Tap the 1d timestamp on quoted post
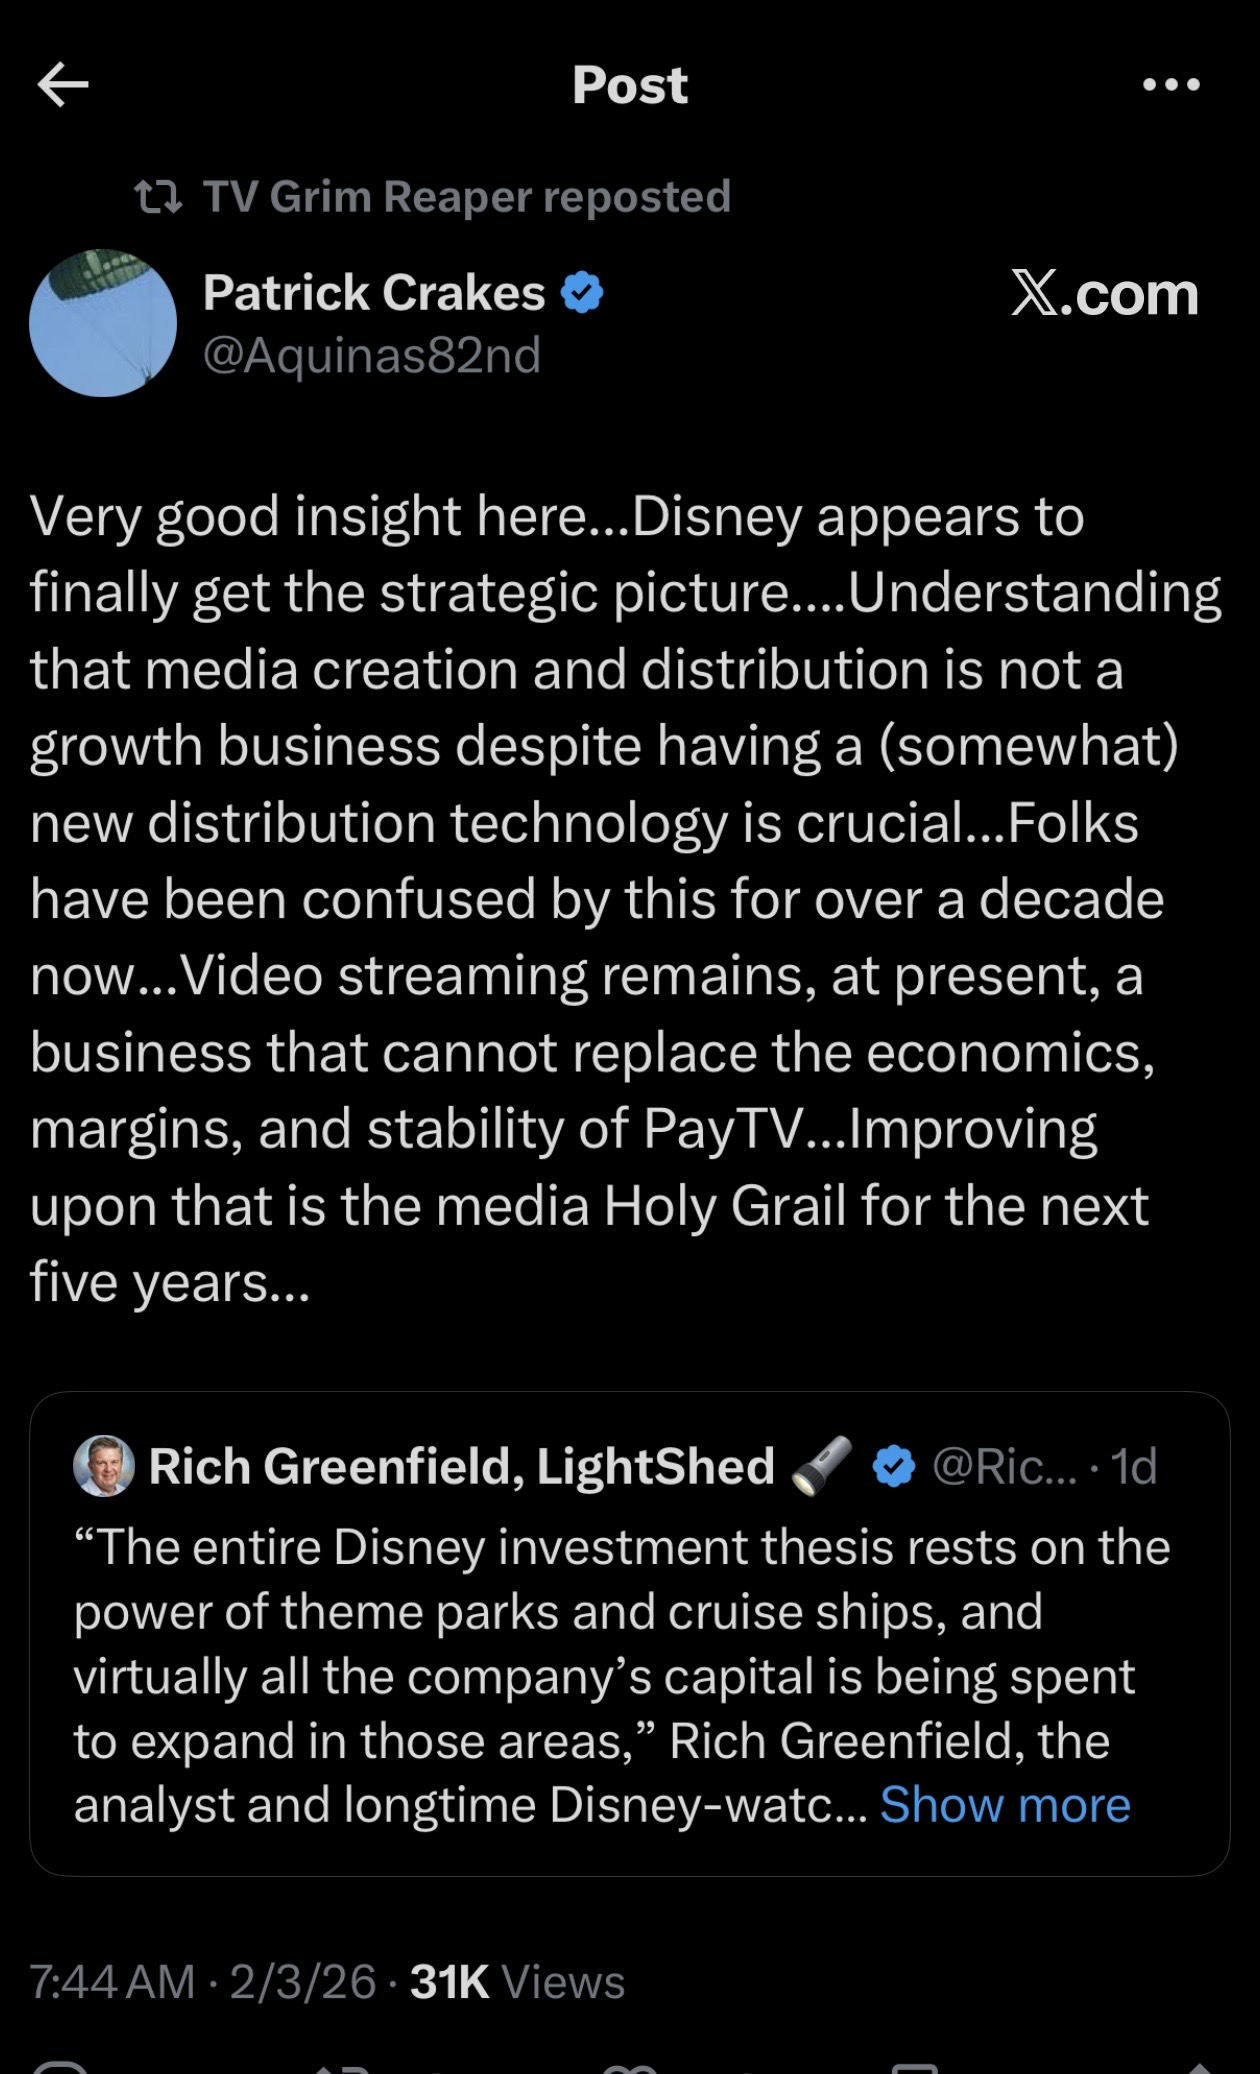 pos(1134,1467)
